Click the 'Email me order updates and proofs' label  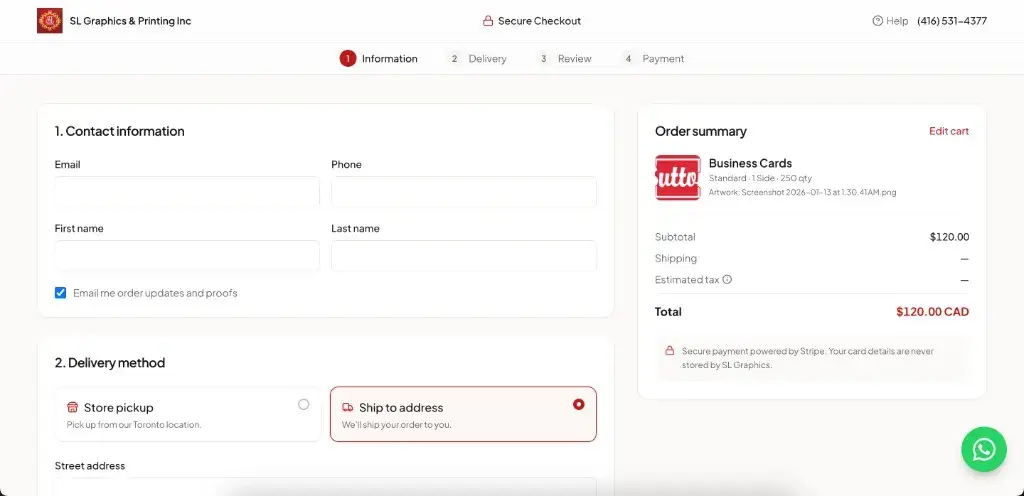click(x=155, y=293)
